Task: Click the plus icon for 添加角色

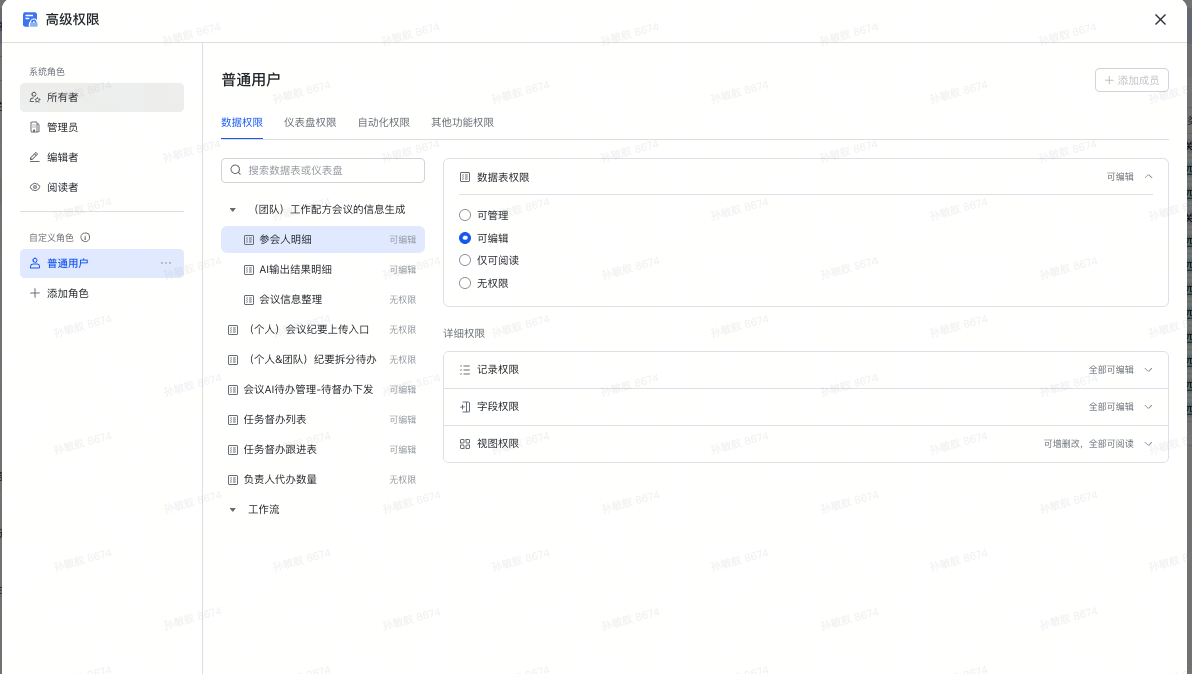Action: (35, 293)
